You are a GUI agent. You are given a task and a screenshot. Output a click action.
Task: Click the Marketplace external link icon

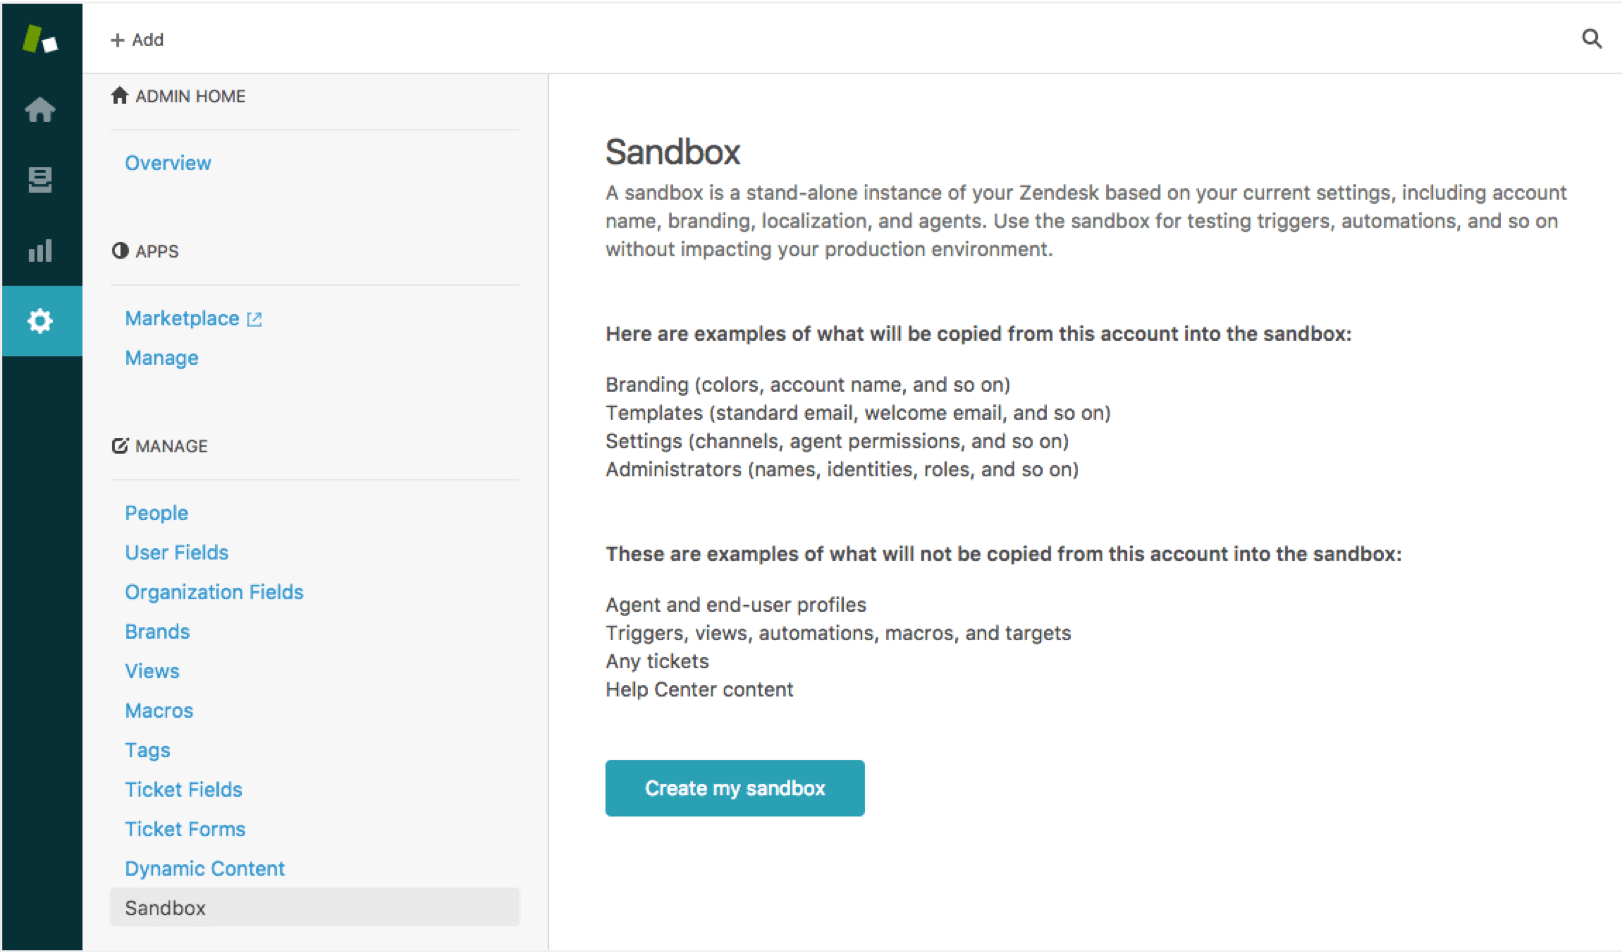(x=254, y=319)
